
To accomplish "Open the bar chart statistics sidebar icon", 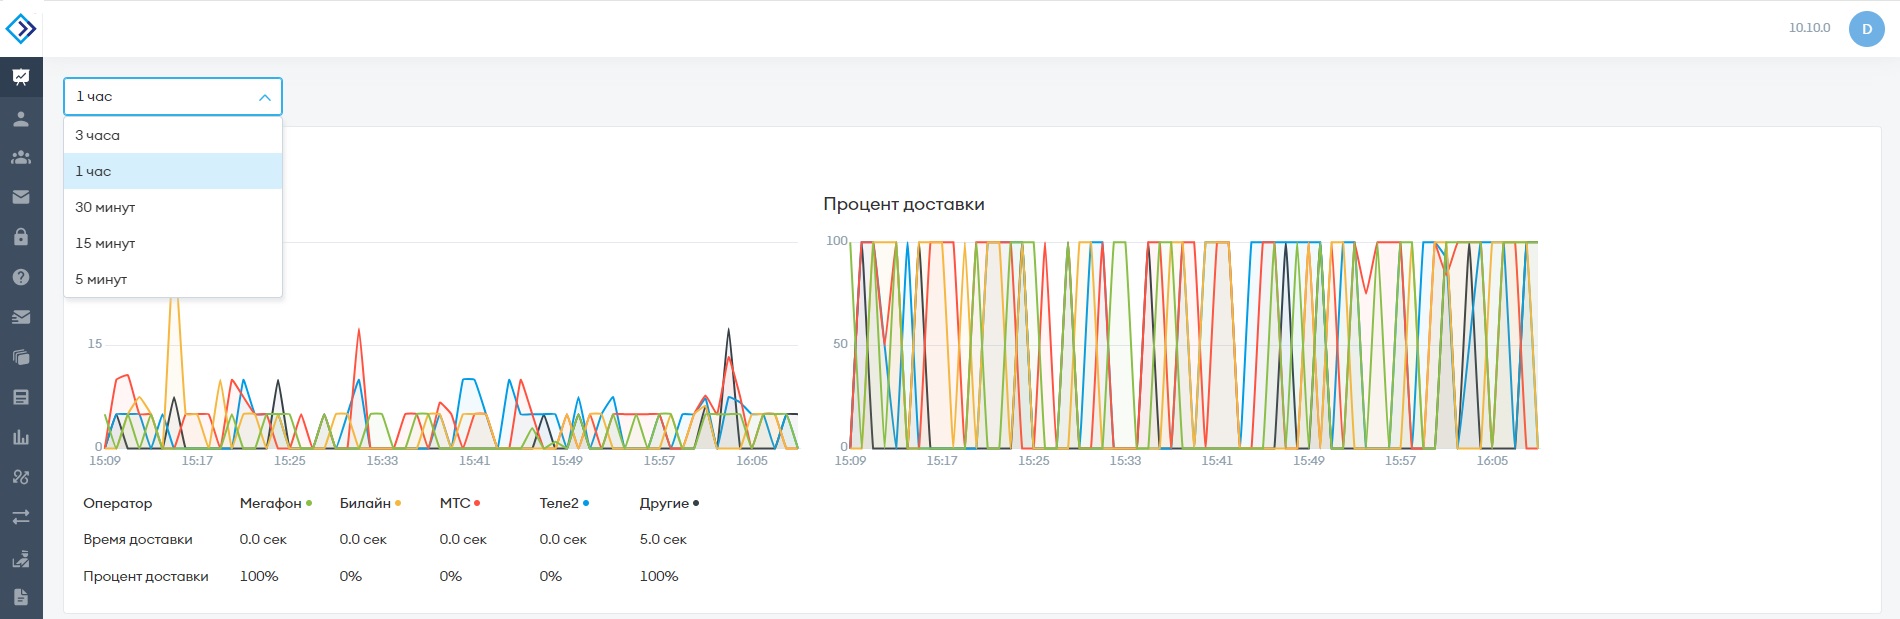I will [x=21, y=437].
